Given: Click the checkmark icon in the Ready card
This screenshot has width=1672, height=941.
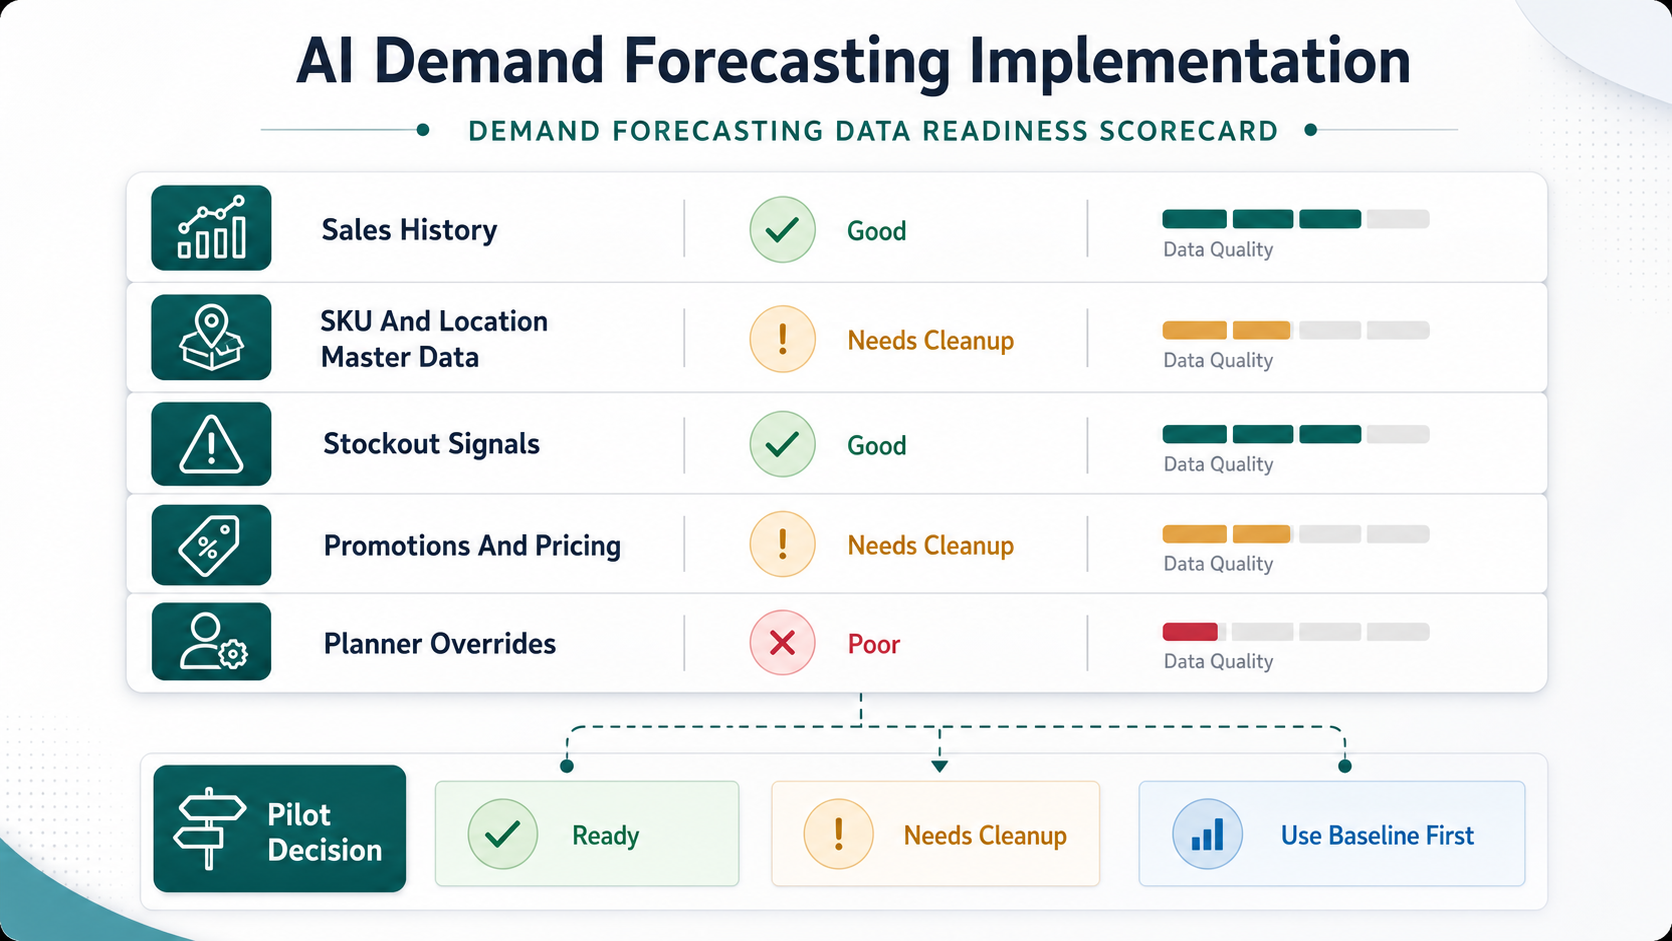Looking at the screenshot, I should click(502, 834).
